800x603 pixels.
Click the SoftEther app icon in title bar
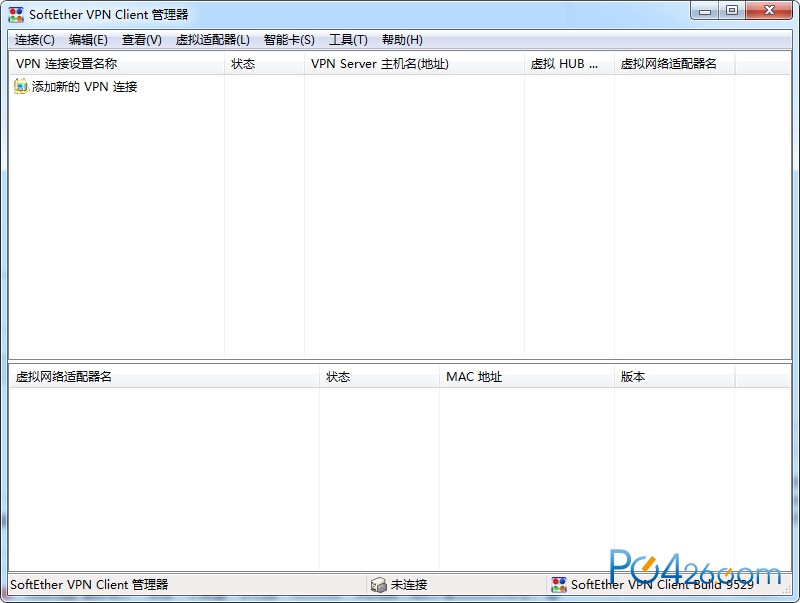[16, 14]
